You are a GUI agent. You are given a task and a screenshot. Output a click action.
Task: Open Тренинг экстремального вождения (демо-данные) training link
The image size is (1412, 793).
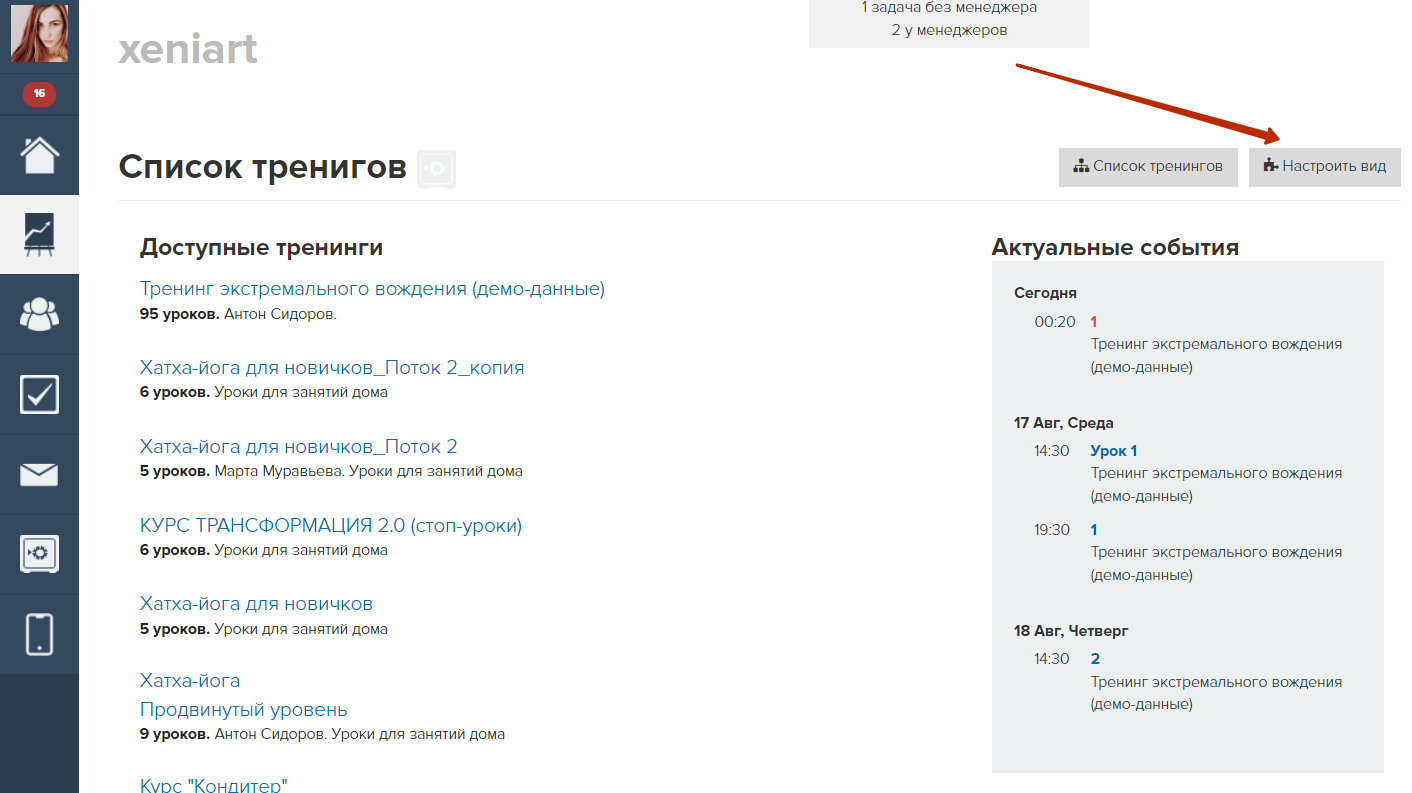(372, 289)
